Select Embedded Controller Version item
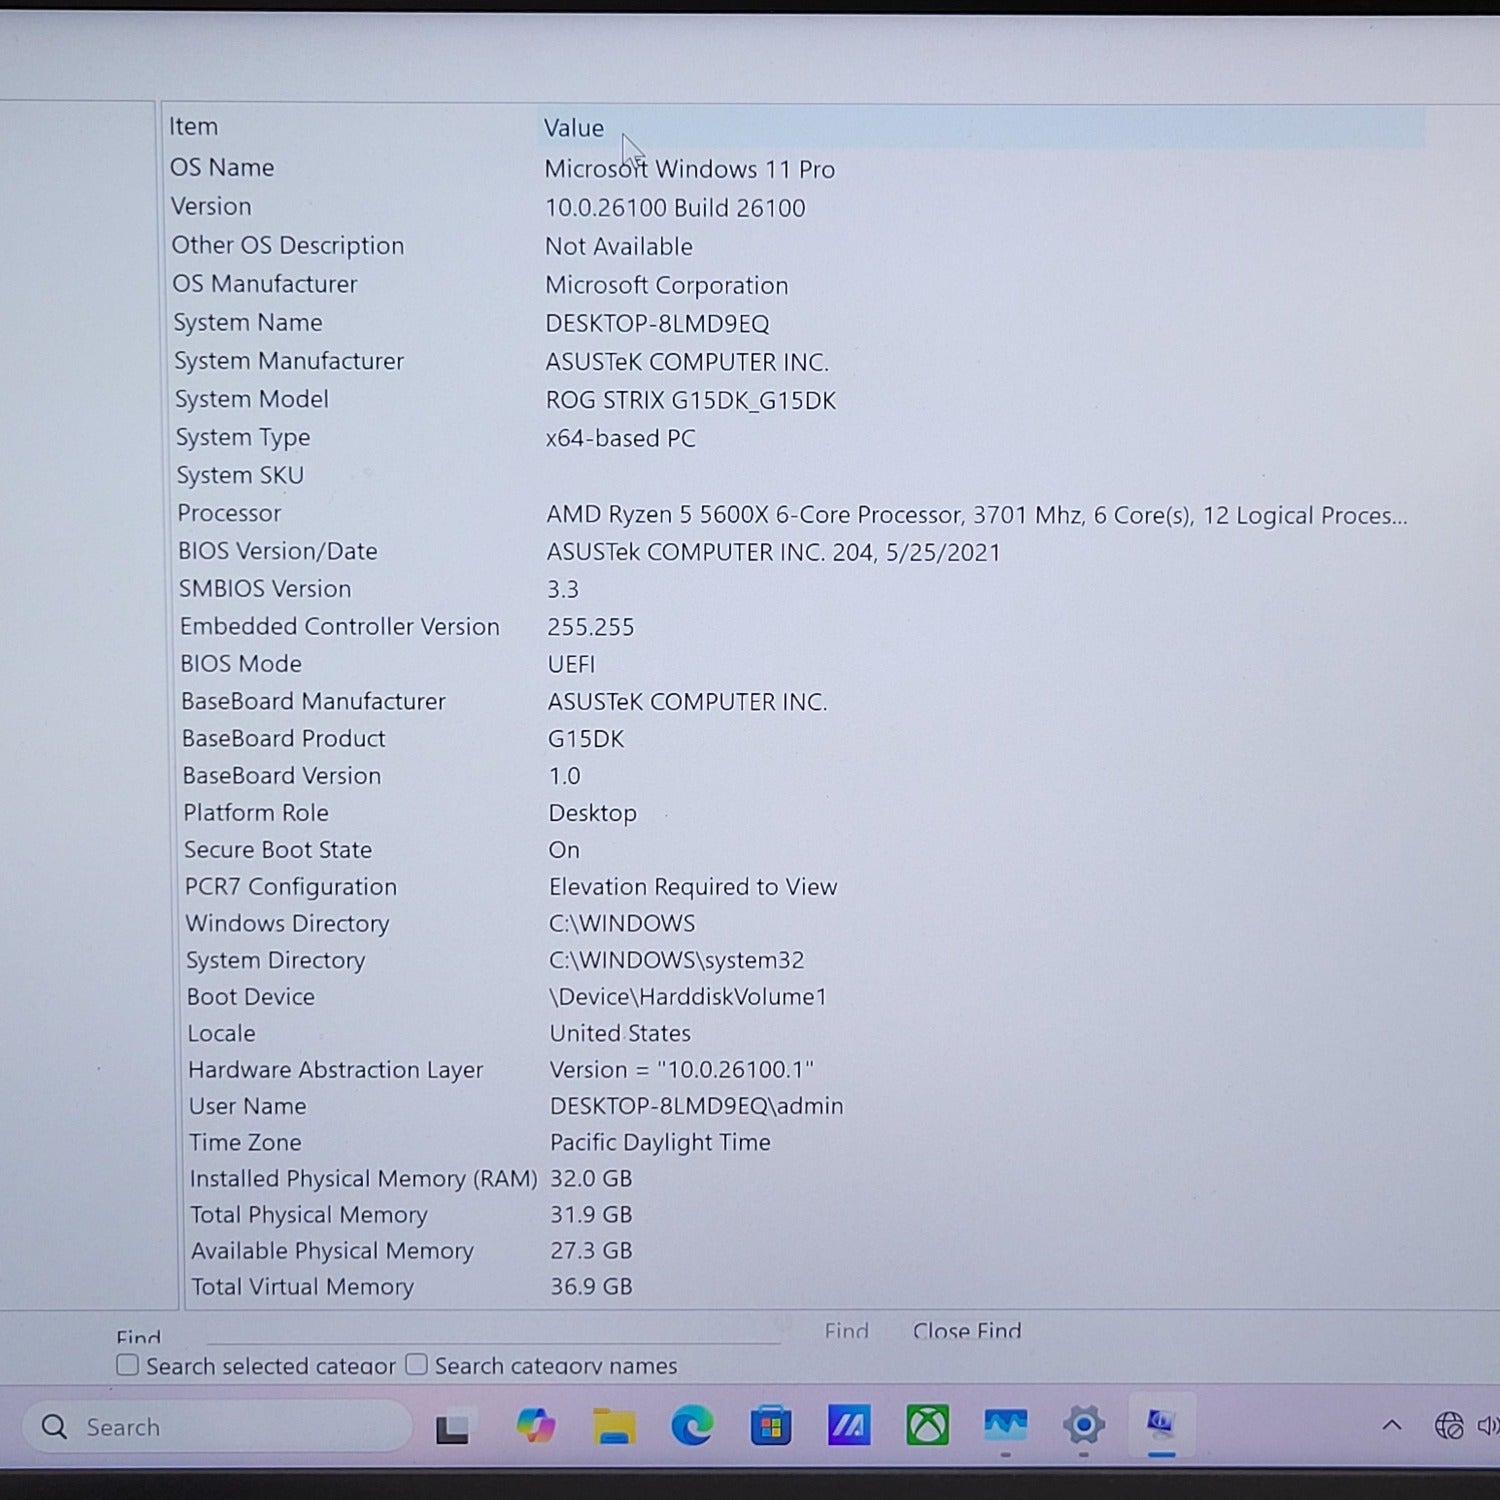1500x1500 pixels. coord(340,626)
